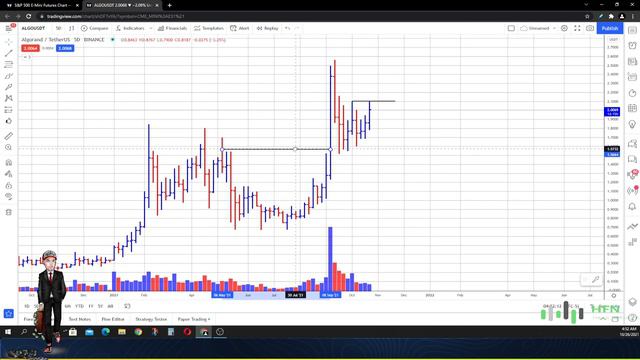This screenshot has height=360, width=640.
Task: Open the Unnamed layout cloud save
Action: click(535, 28)
